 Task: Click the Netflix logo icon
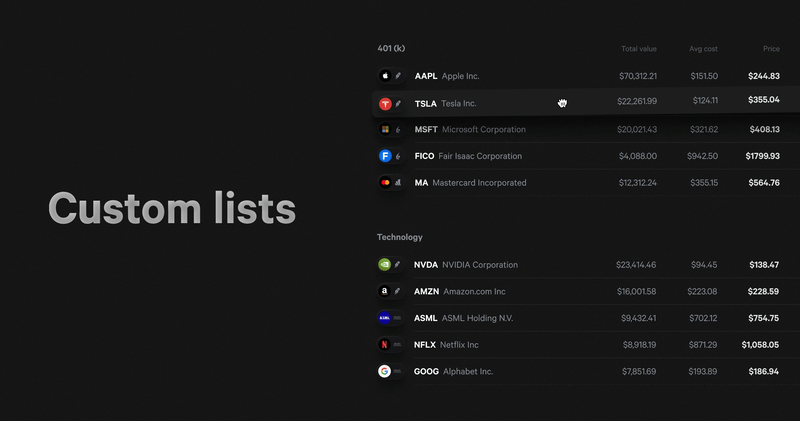click(384, 345)
